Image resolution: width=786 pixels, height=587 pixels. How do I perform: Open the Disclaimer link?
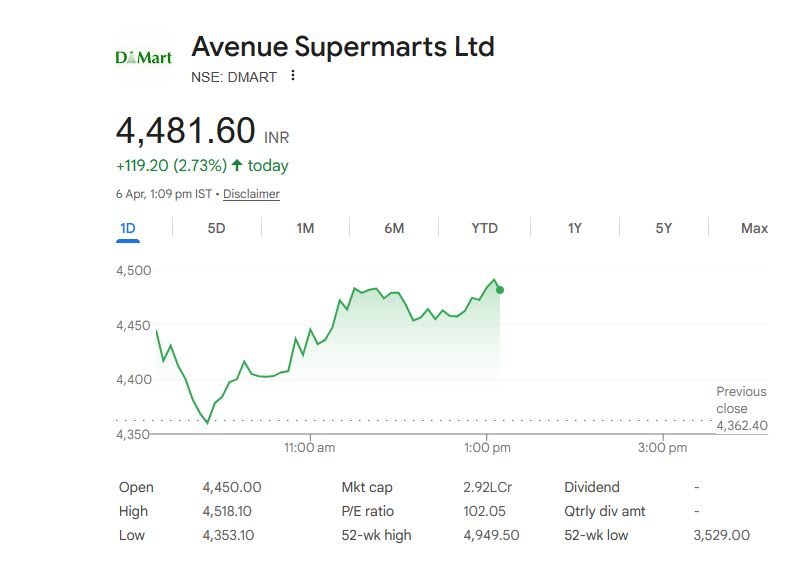click(x=251, y=194)
